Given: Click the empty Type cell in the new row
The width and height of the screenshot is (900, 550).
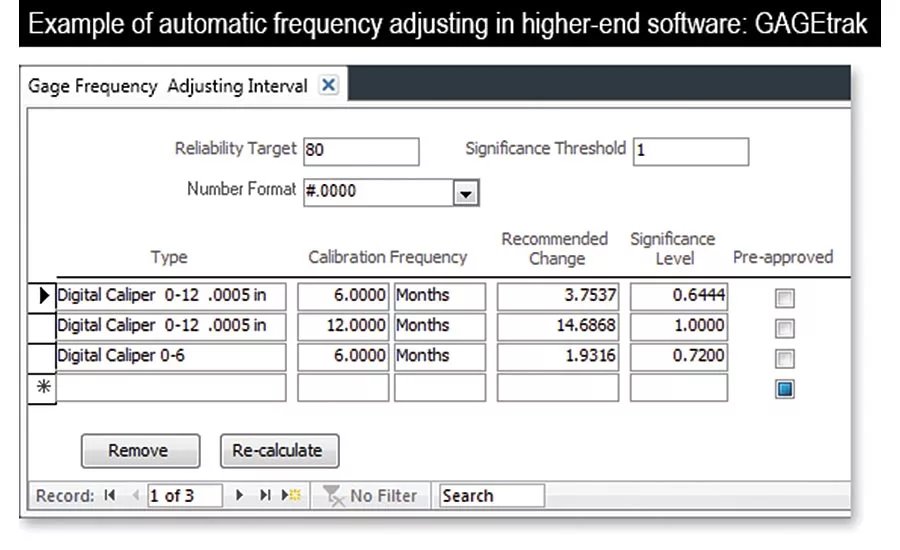Looking at the screenshot, I should tap(171, 388).
